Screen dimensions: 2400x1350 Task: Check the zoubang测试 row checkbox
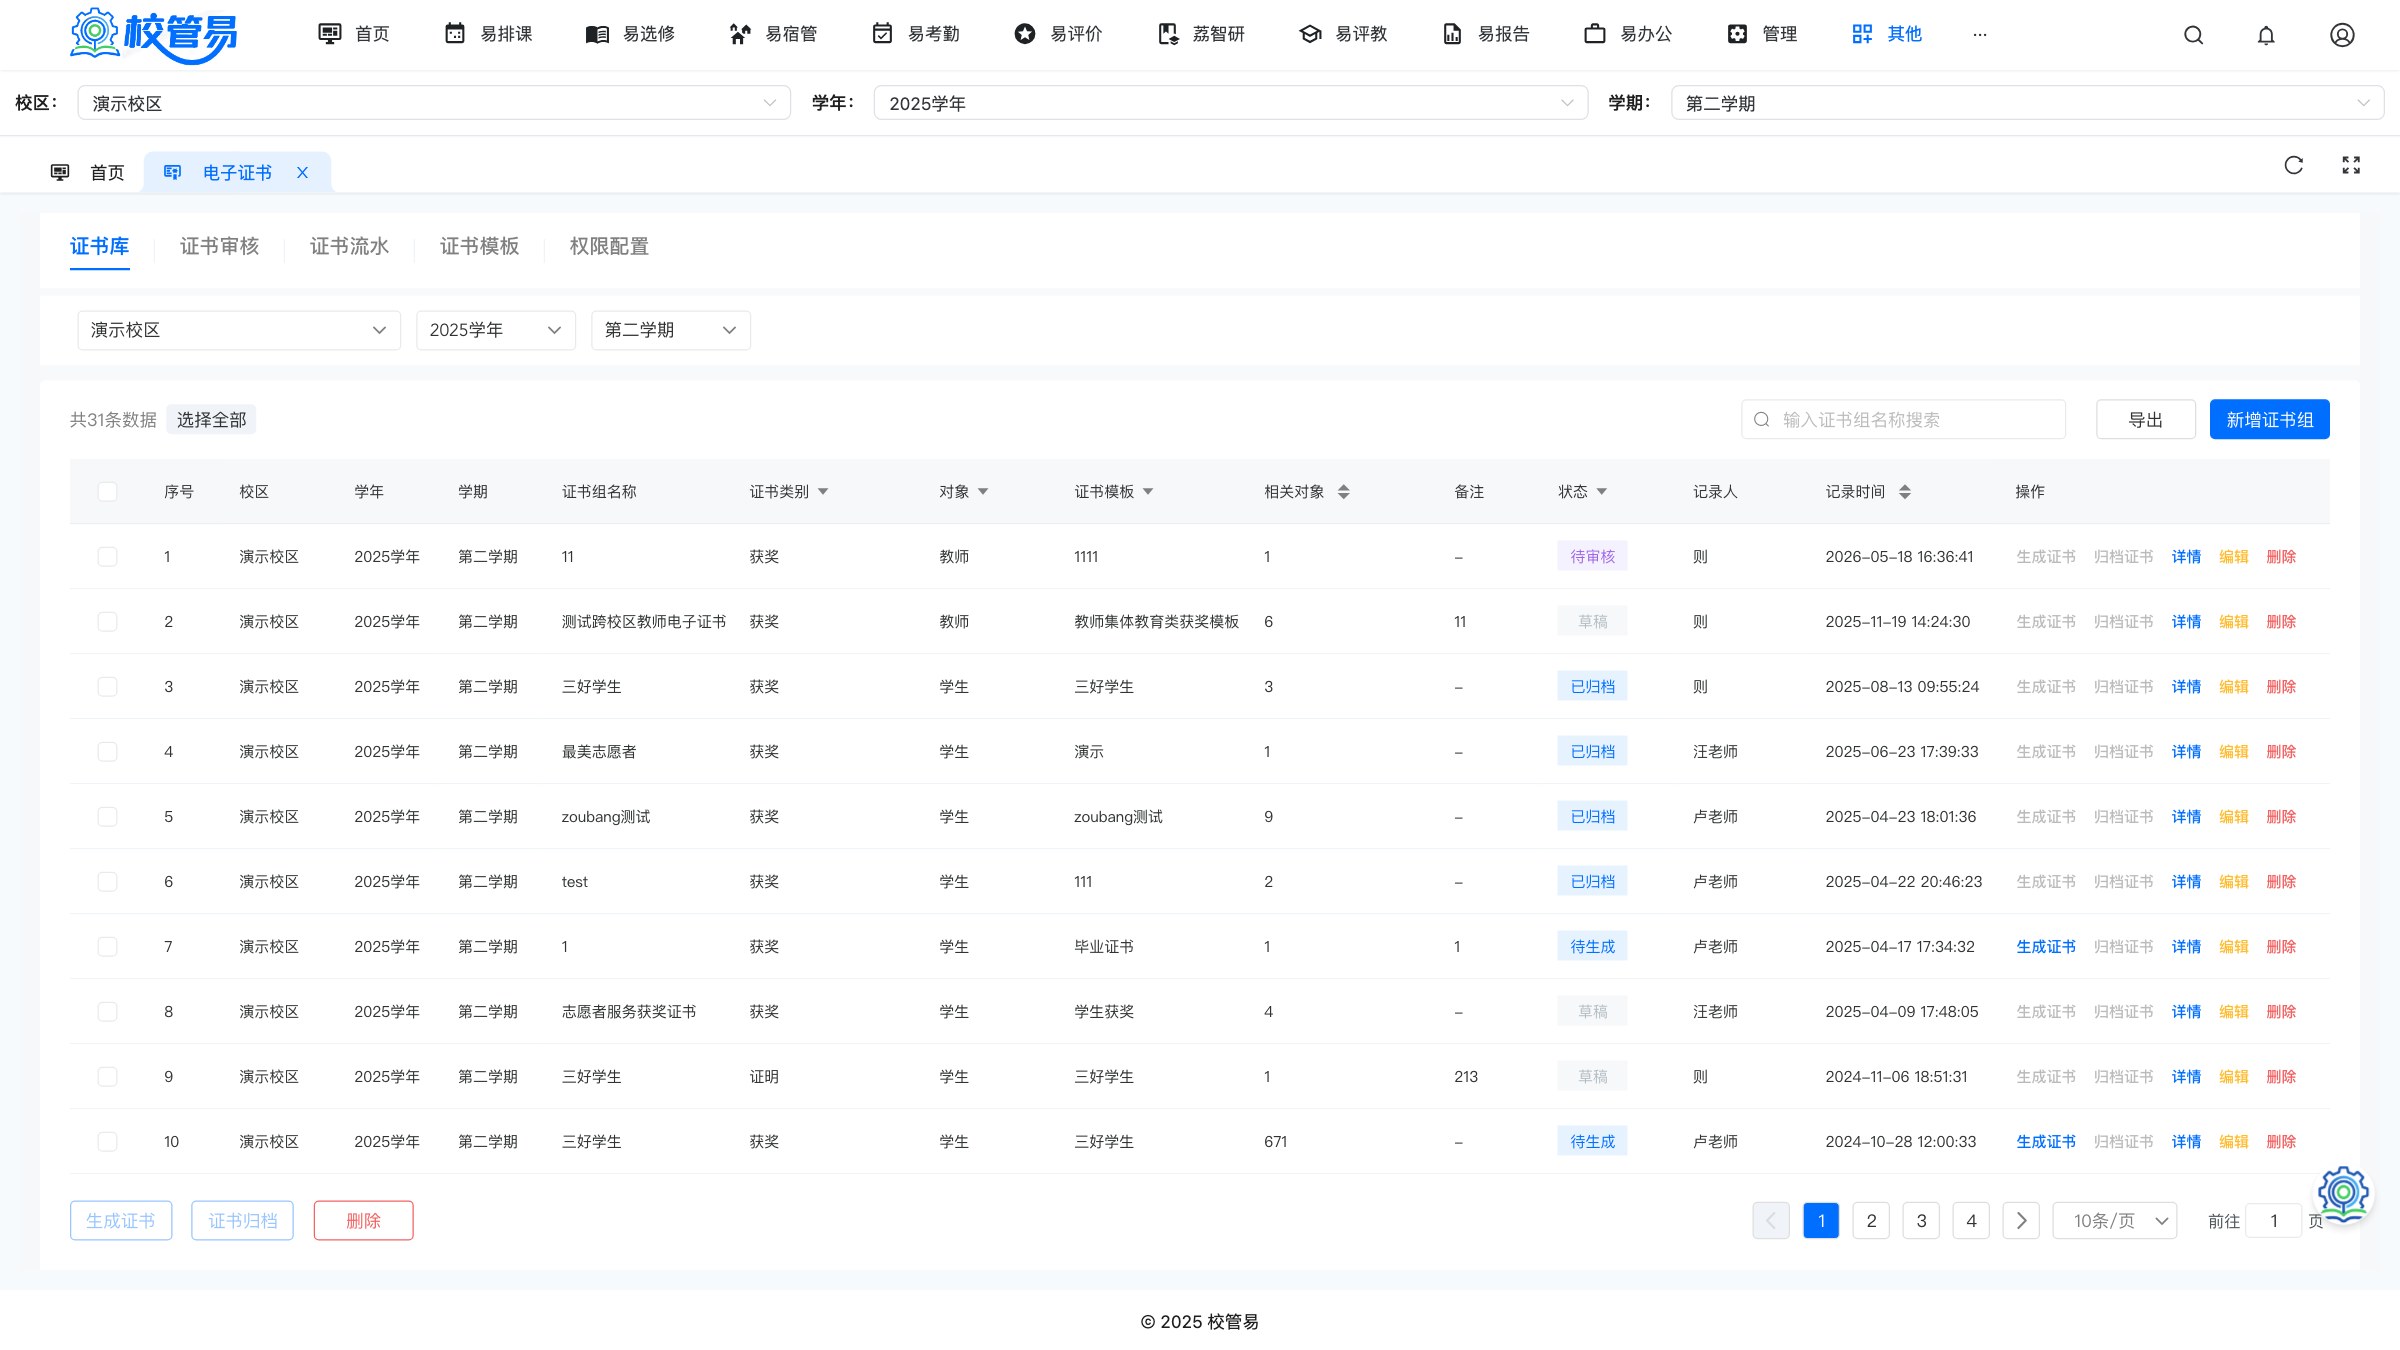point(107,817)
